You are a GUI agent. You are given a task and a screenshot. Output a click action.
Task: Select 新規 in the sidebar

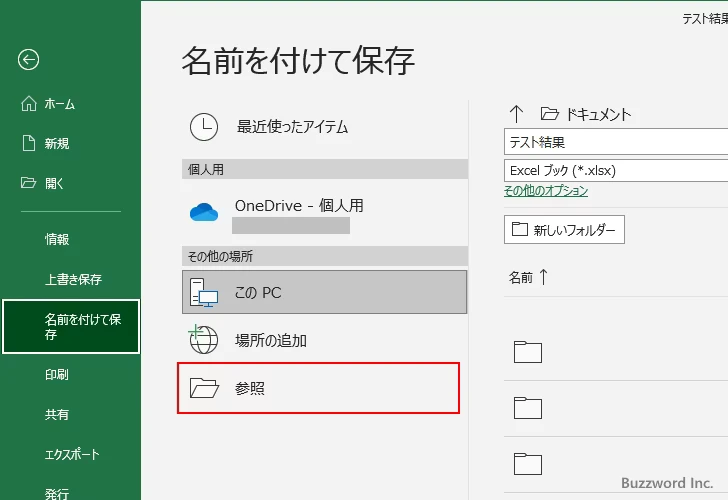point(57,143)
